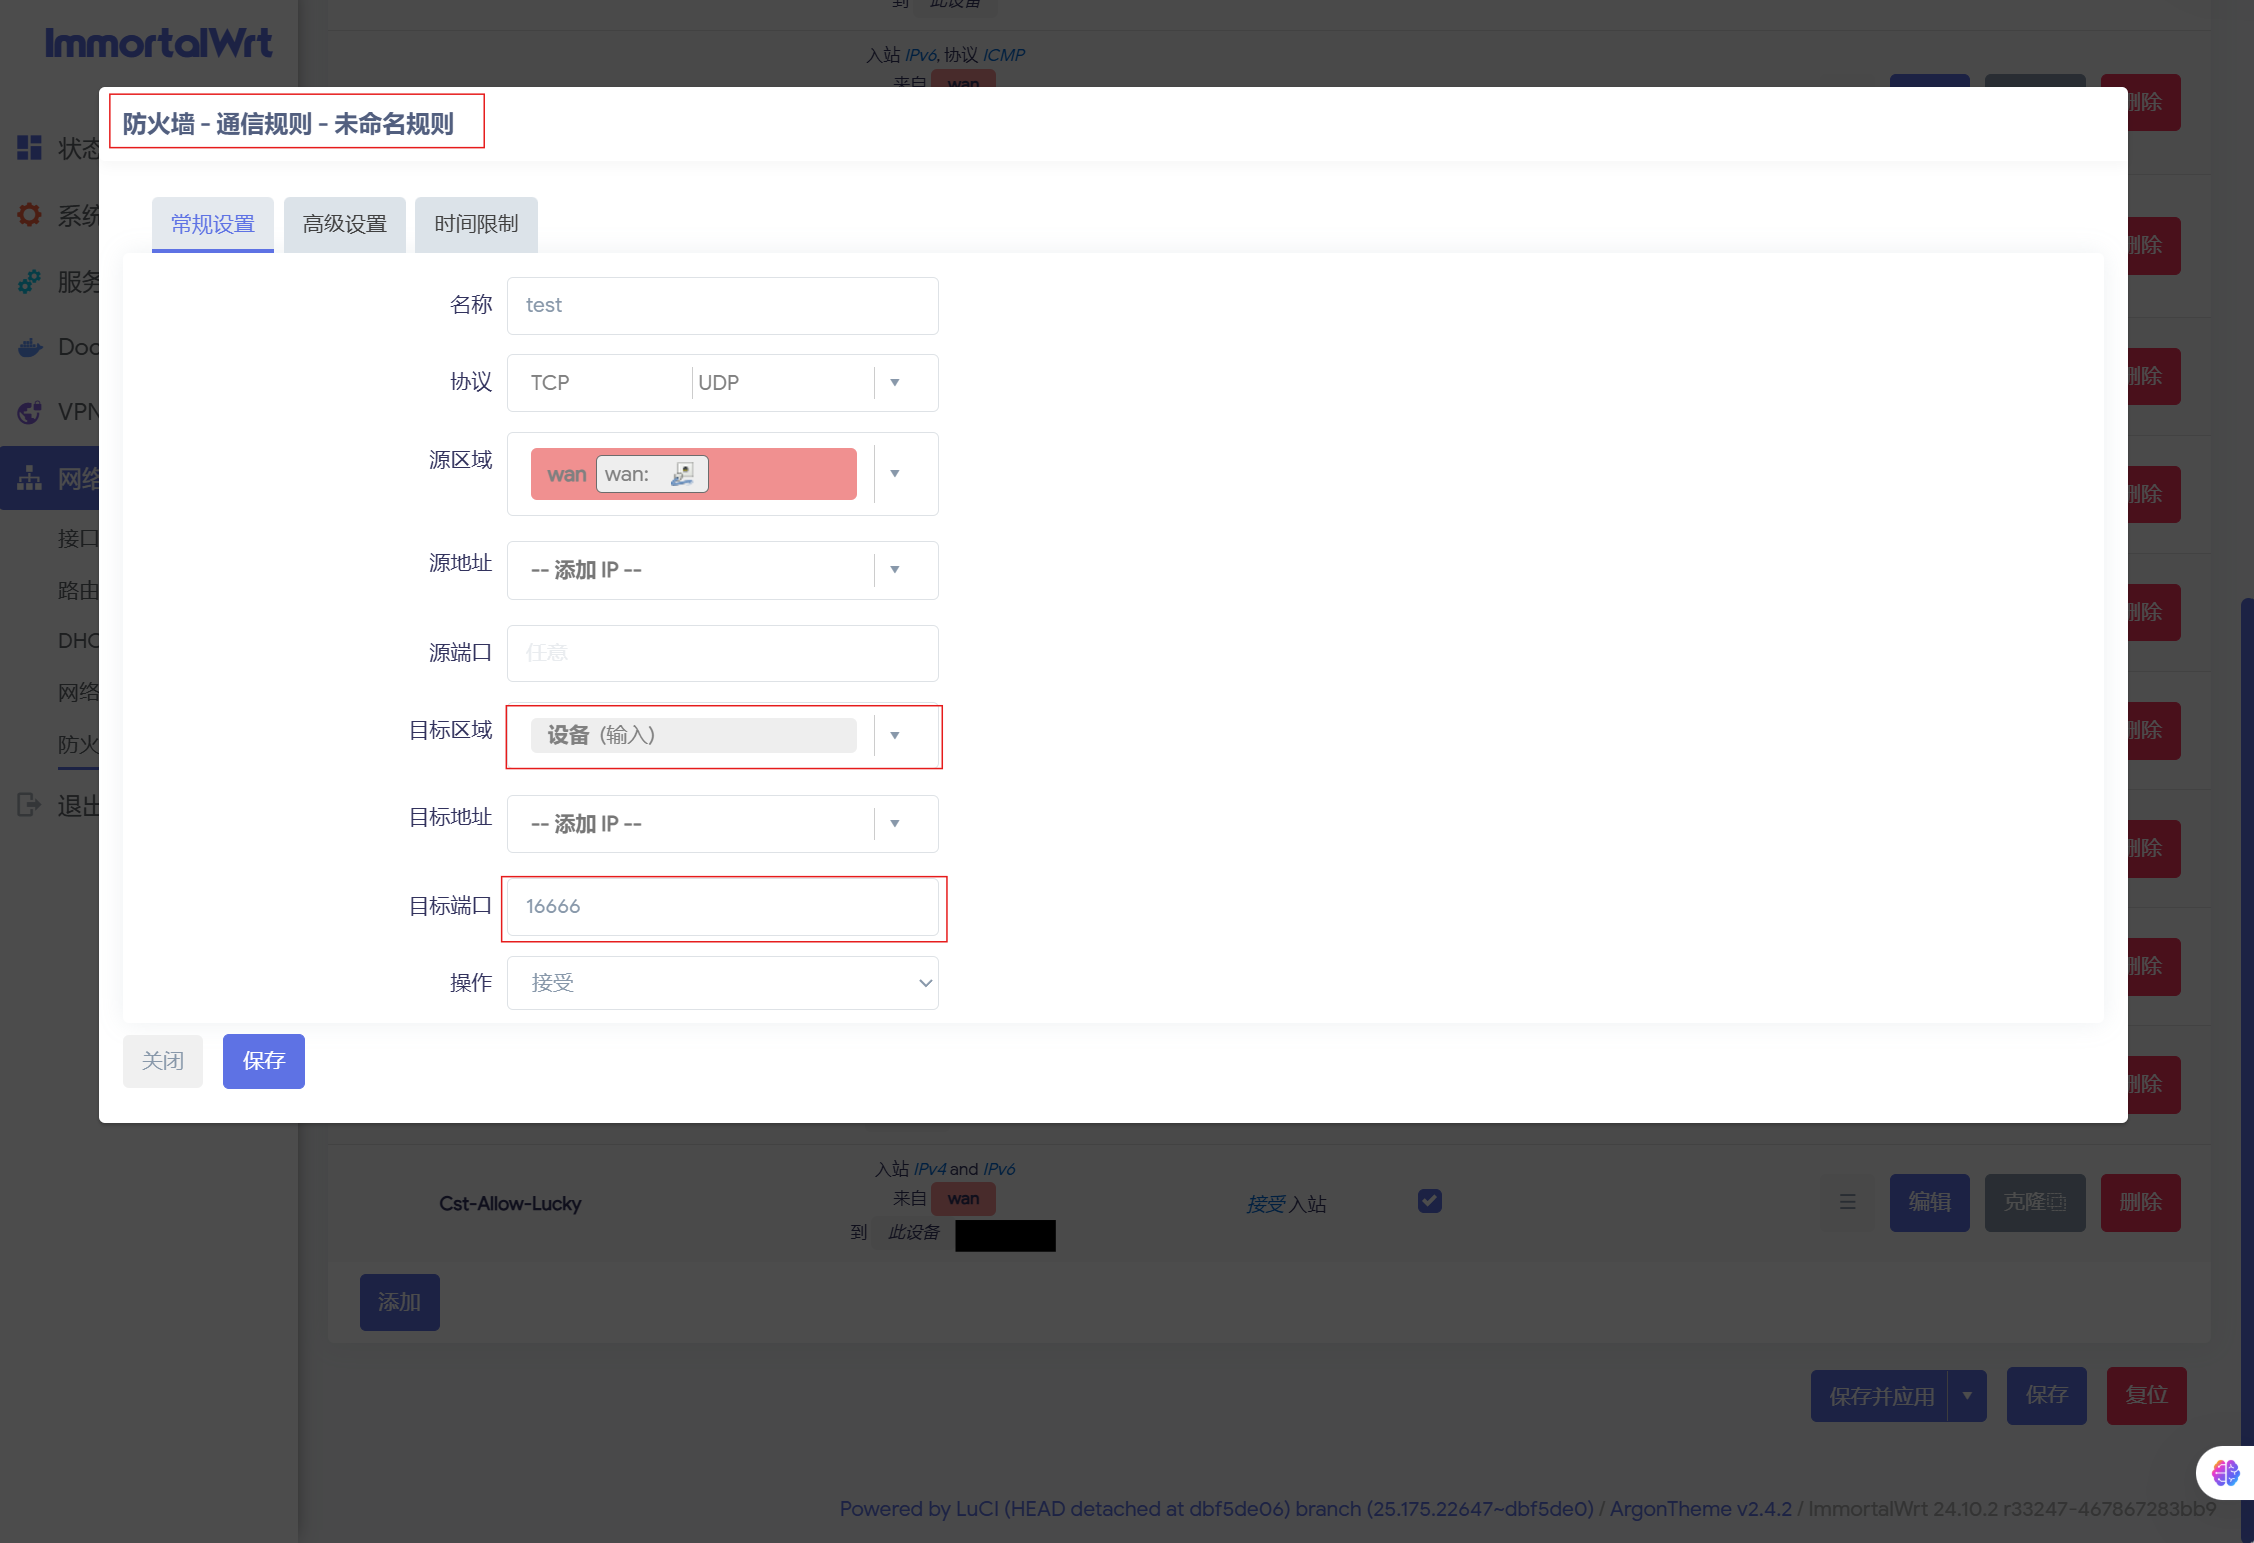Toggle the Cst-Allow-Lucky rule enable checkbox

click(x=1430, y=1201)
